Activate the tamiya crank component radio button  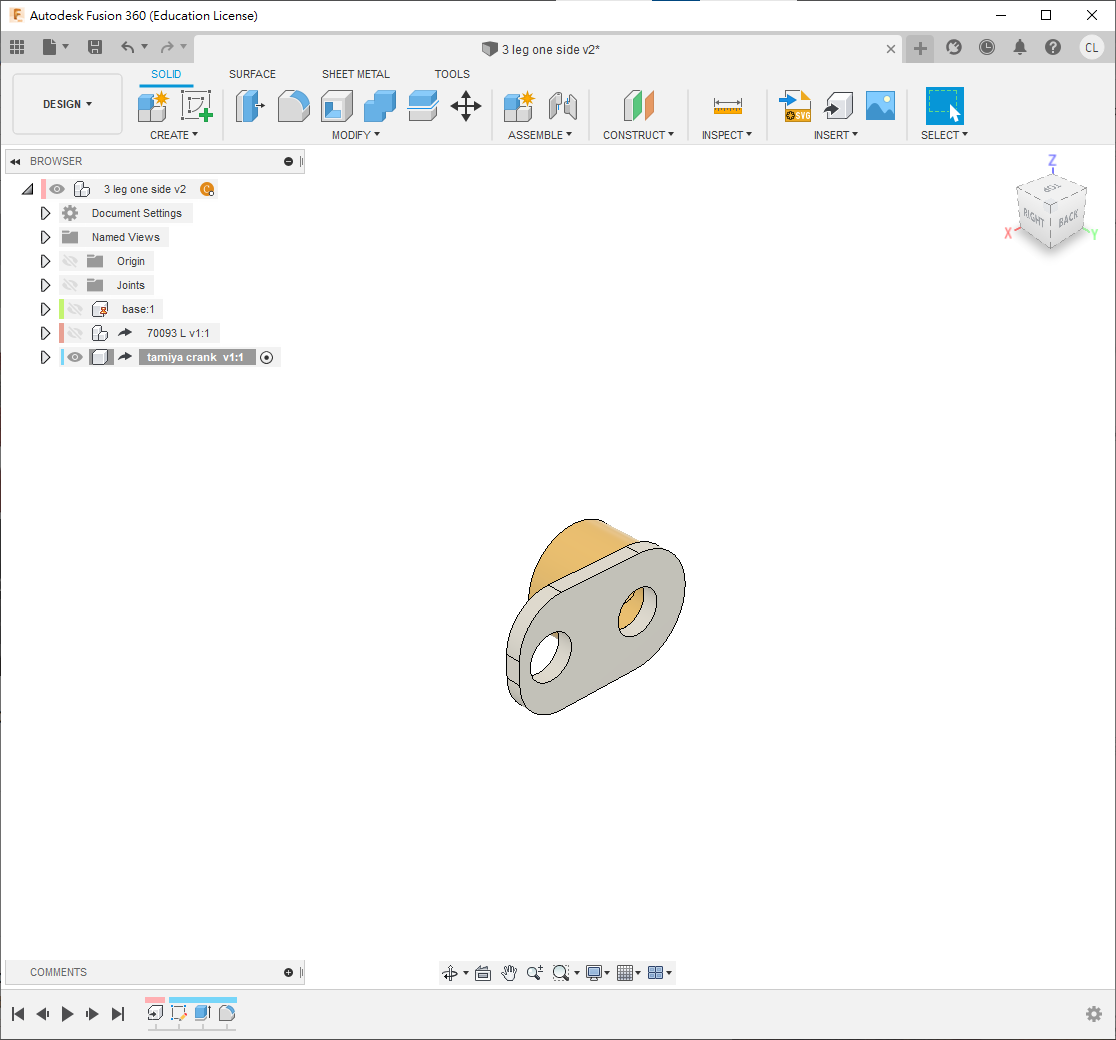click(x=266, y=357)
